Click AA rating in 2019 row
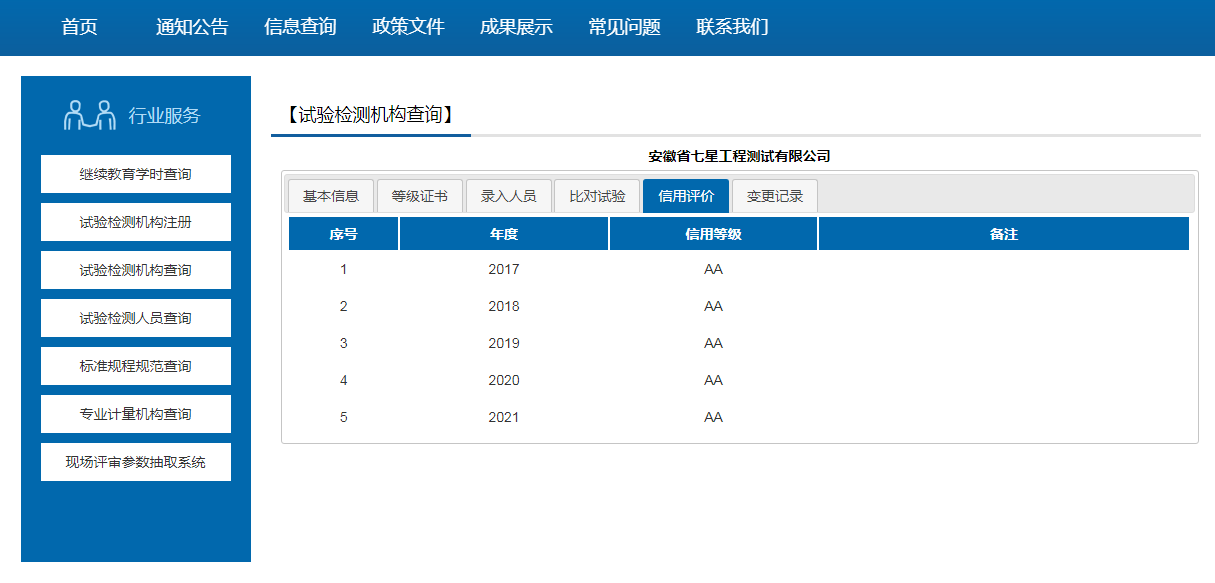Image resolution: width=1215 pixels, height=583 pixels. [713, 343]
